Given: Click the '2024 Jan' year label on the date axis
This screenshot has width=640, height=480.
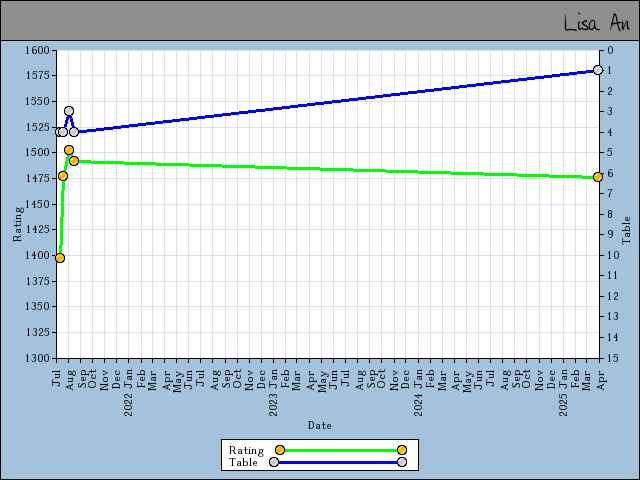Looking at the screenshot, I should [418, 393].
